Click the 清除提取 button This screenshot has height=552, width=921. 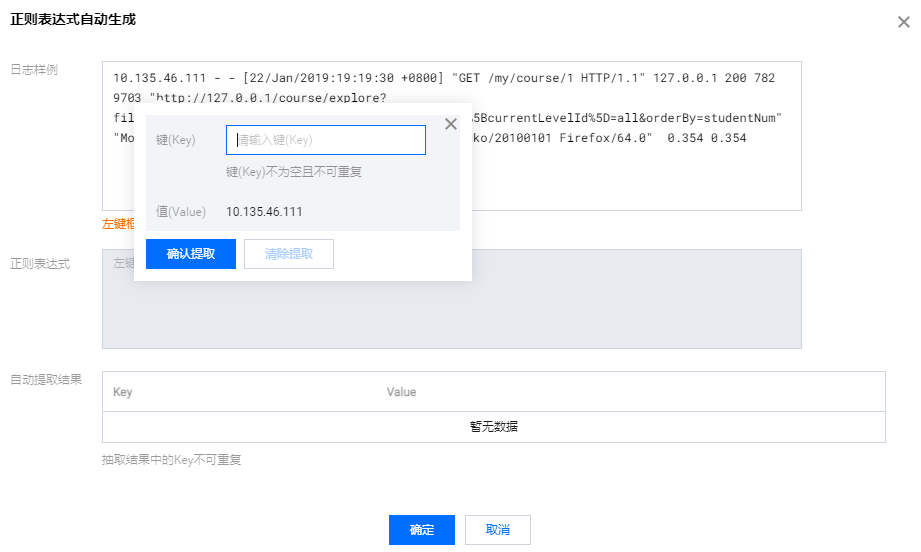(x=289, y=254)
